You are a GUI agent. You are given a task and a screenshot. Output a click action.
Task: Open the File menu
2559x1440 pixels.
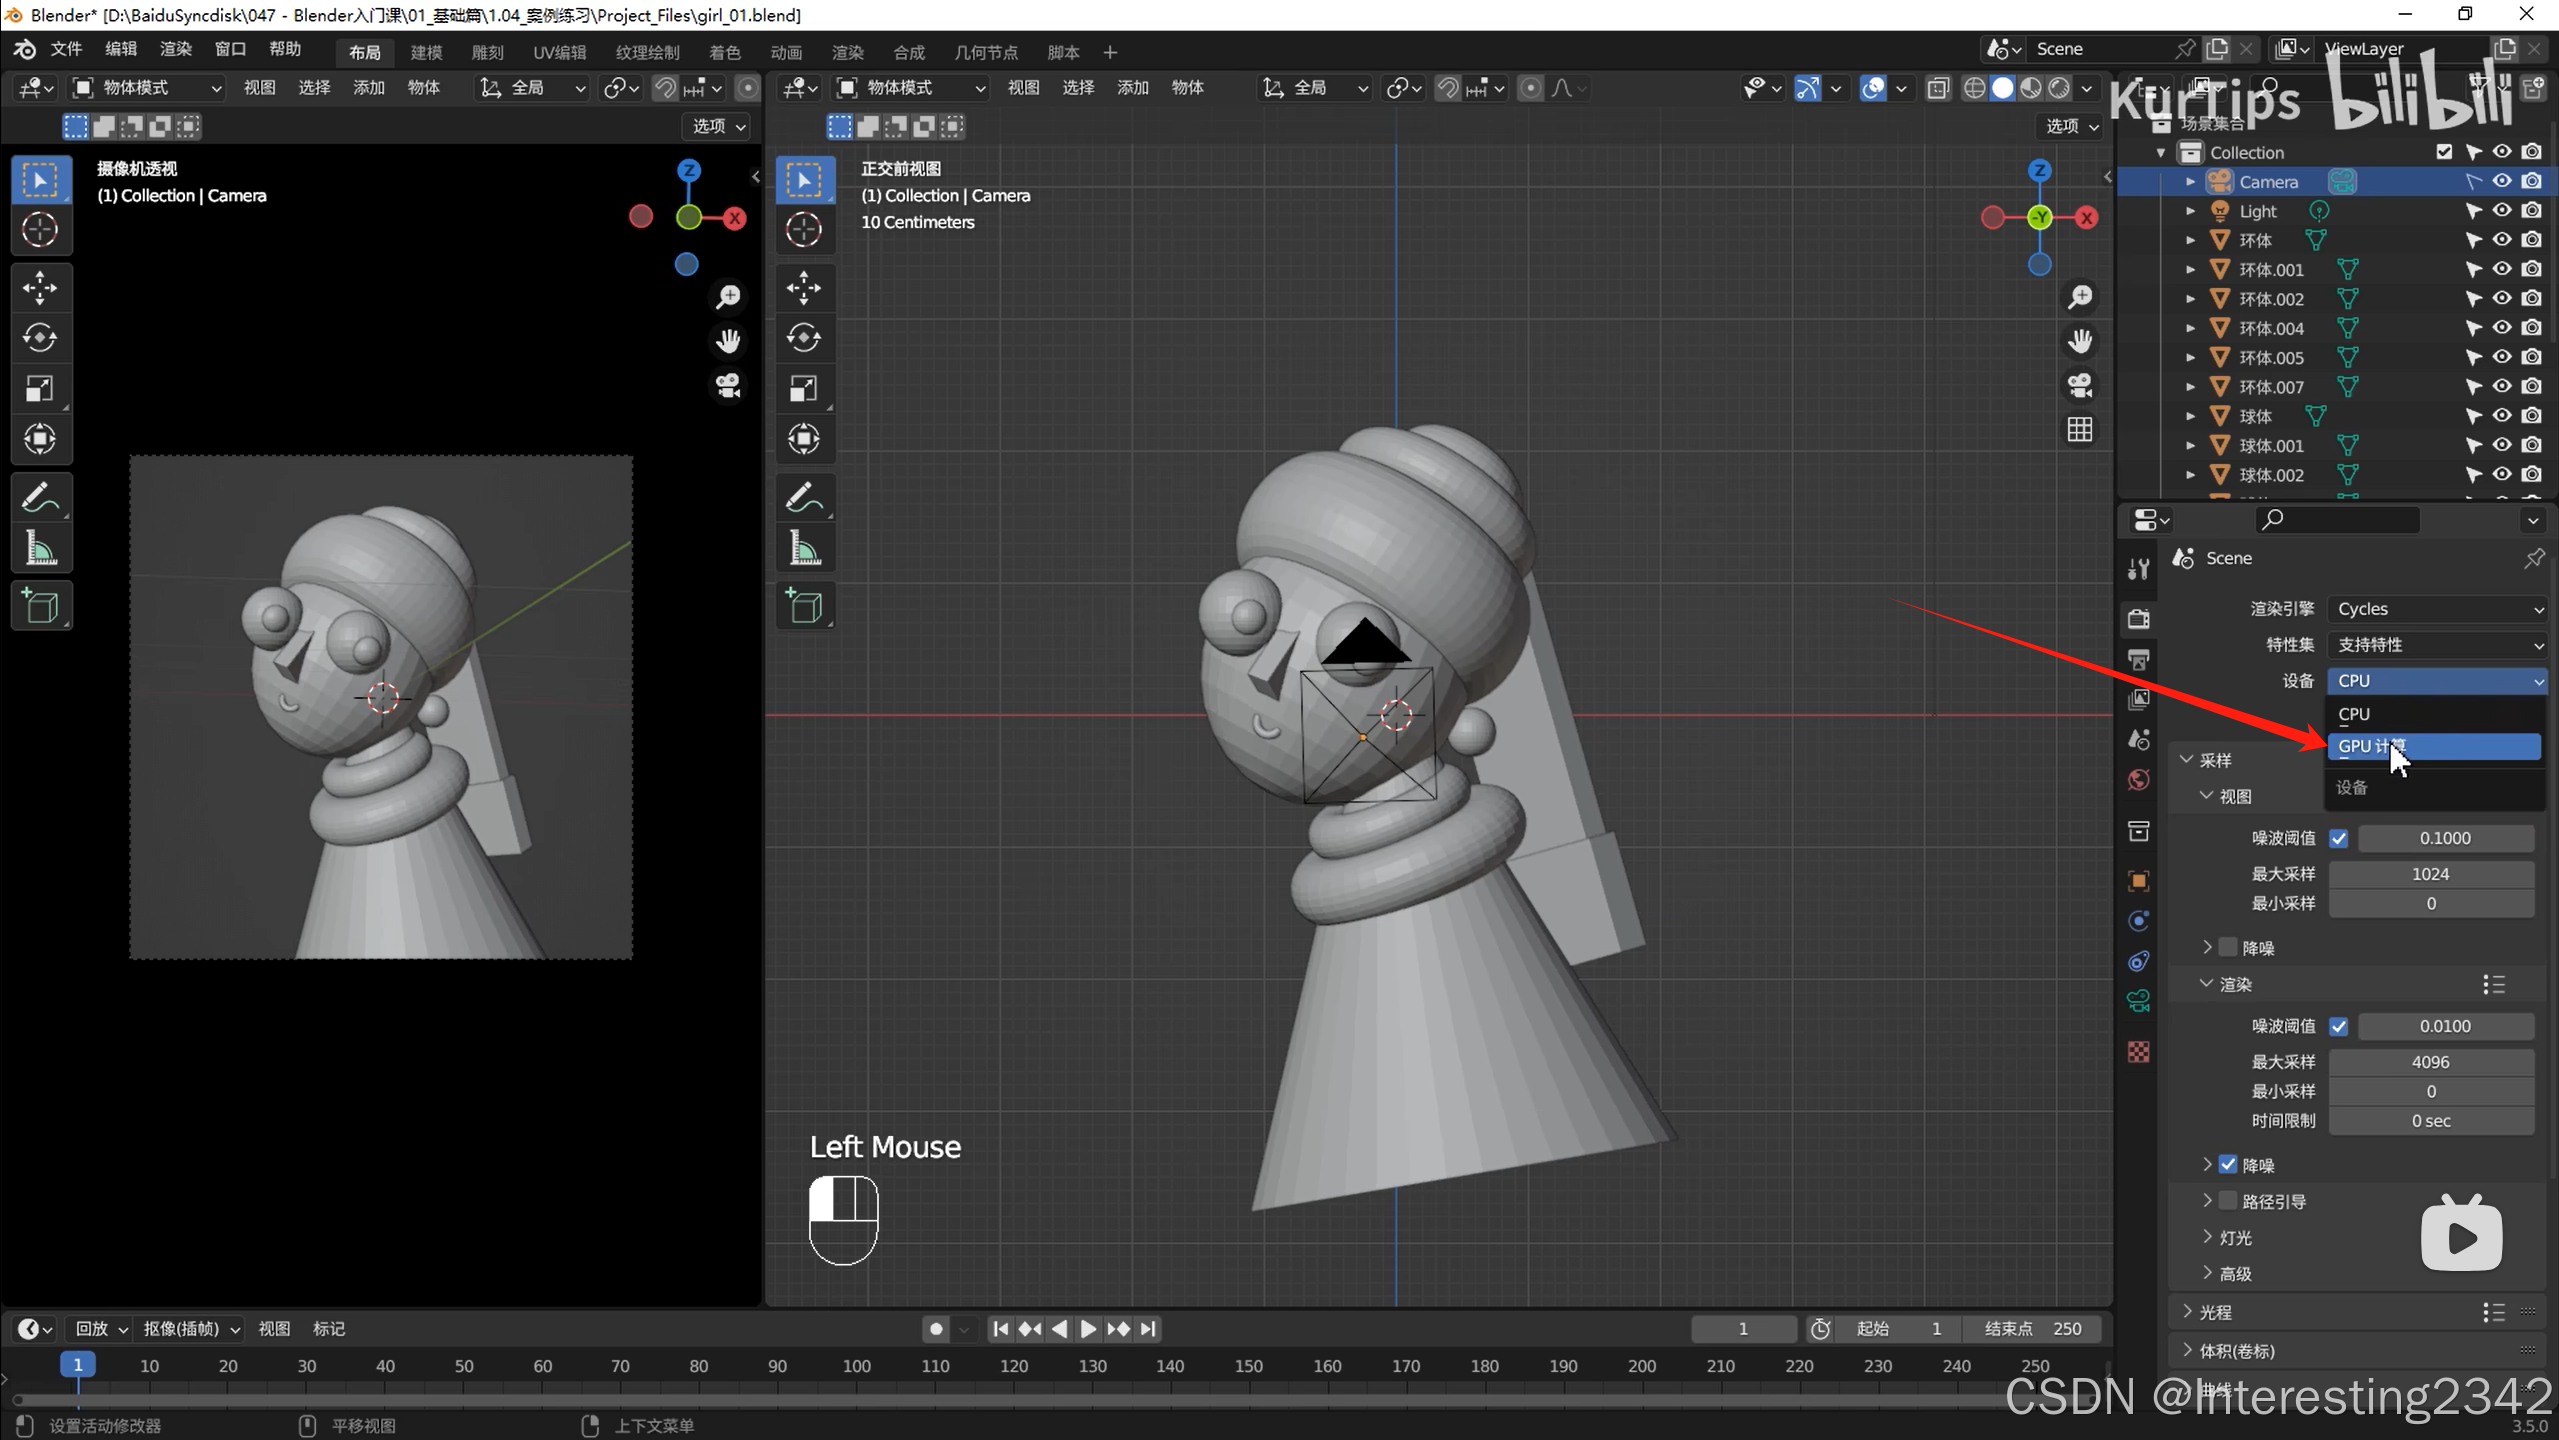point(66,49)
